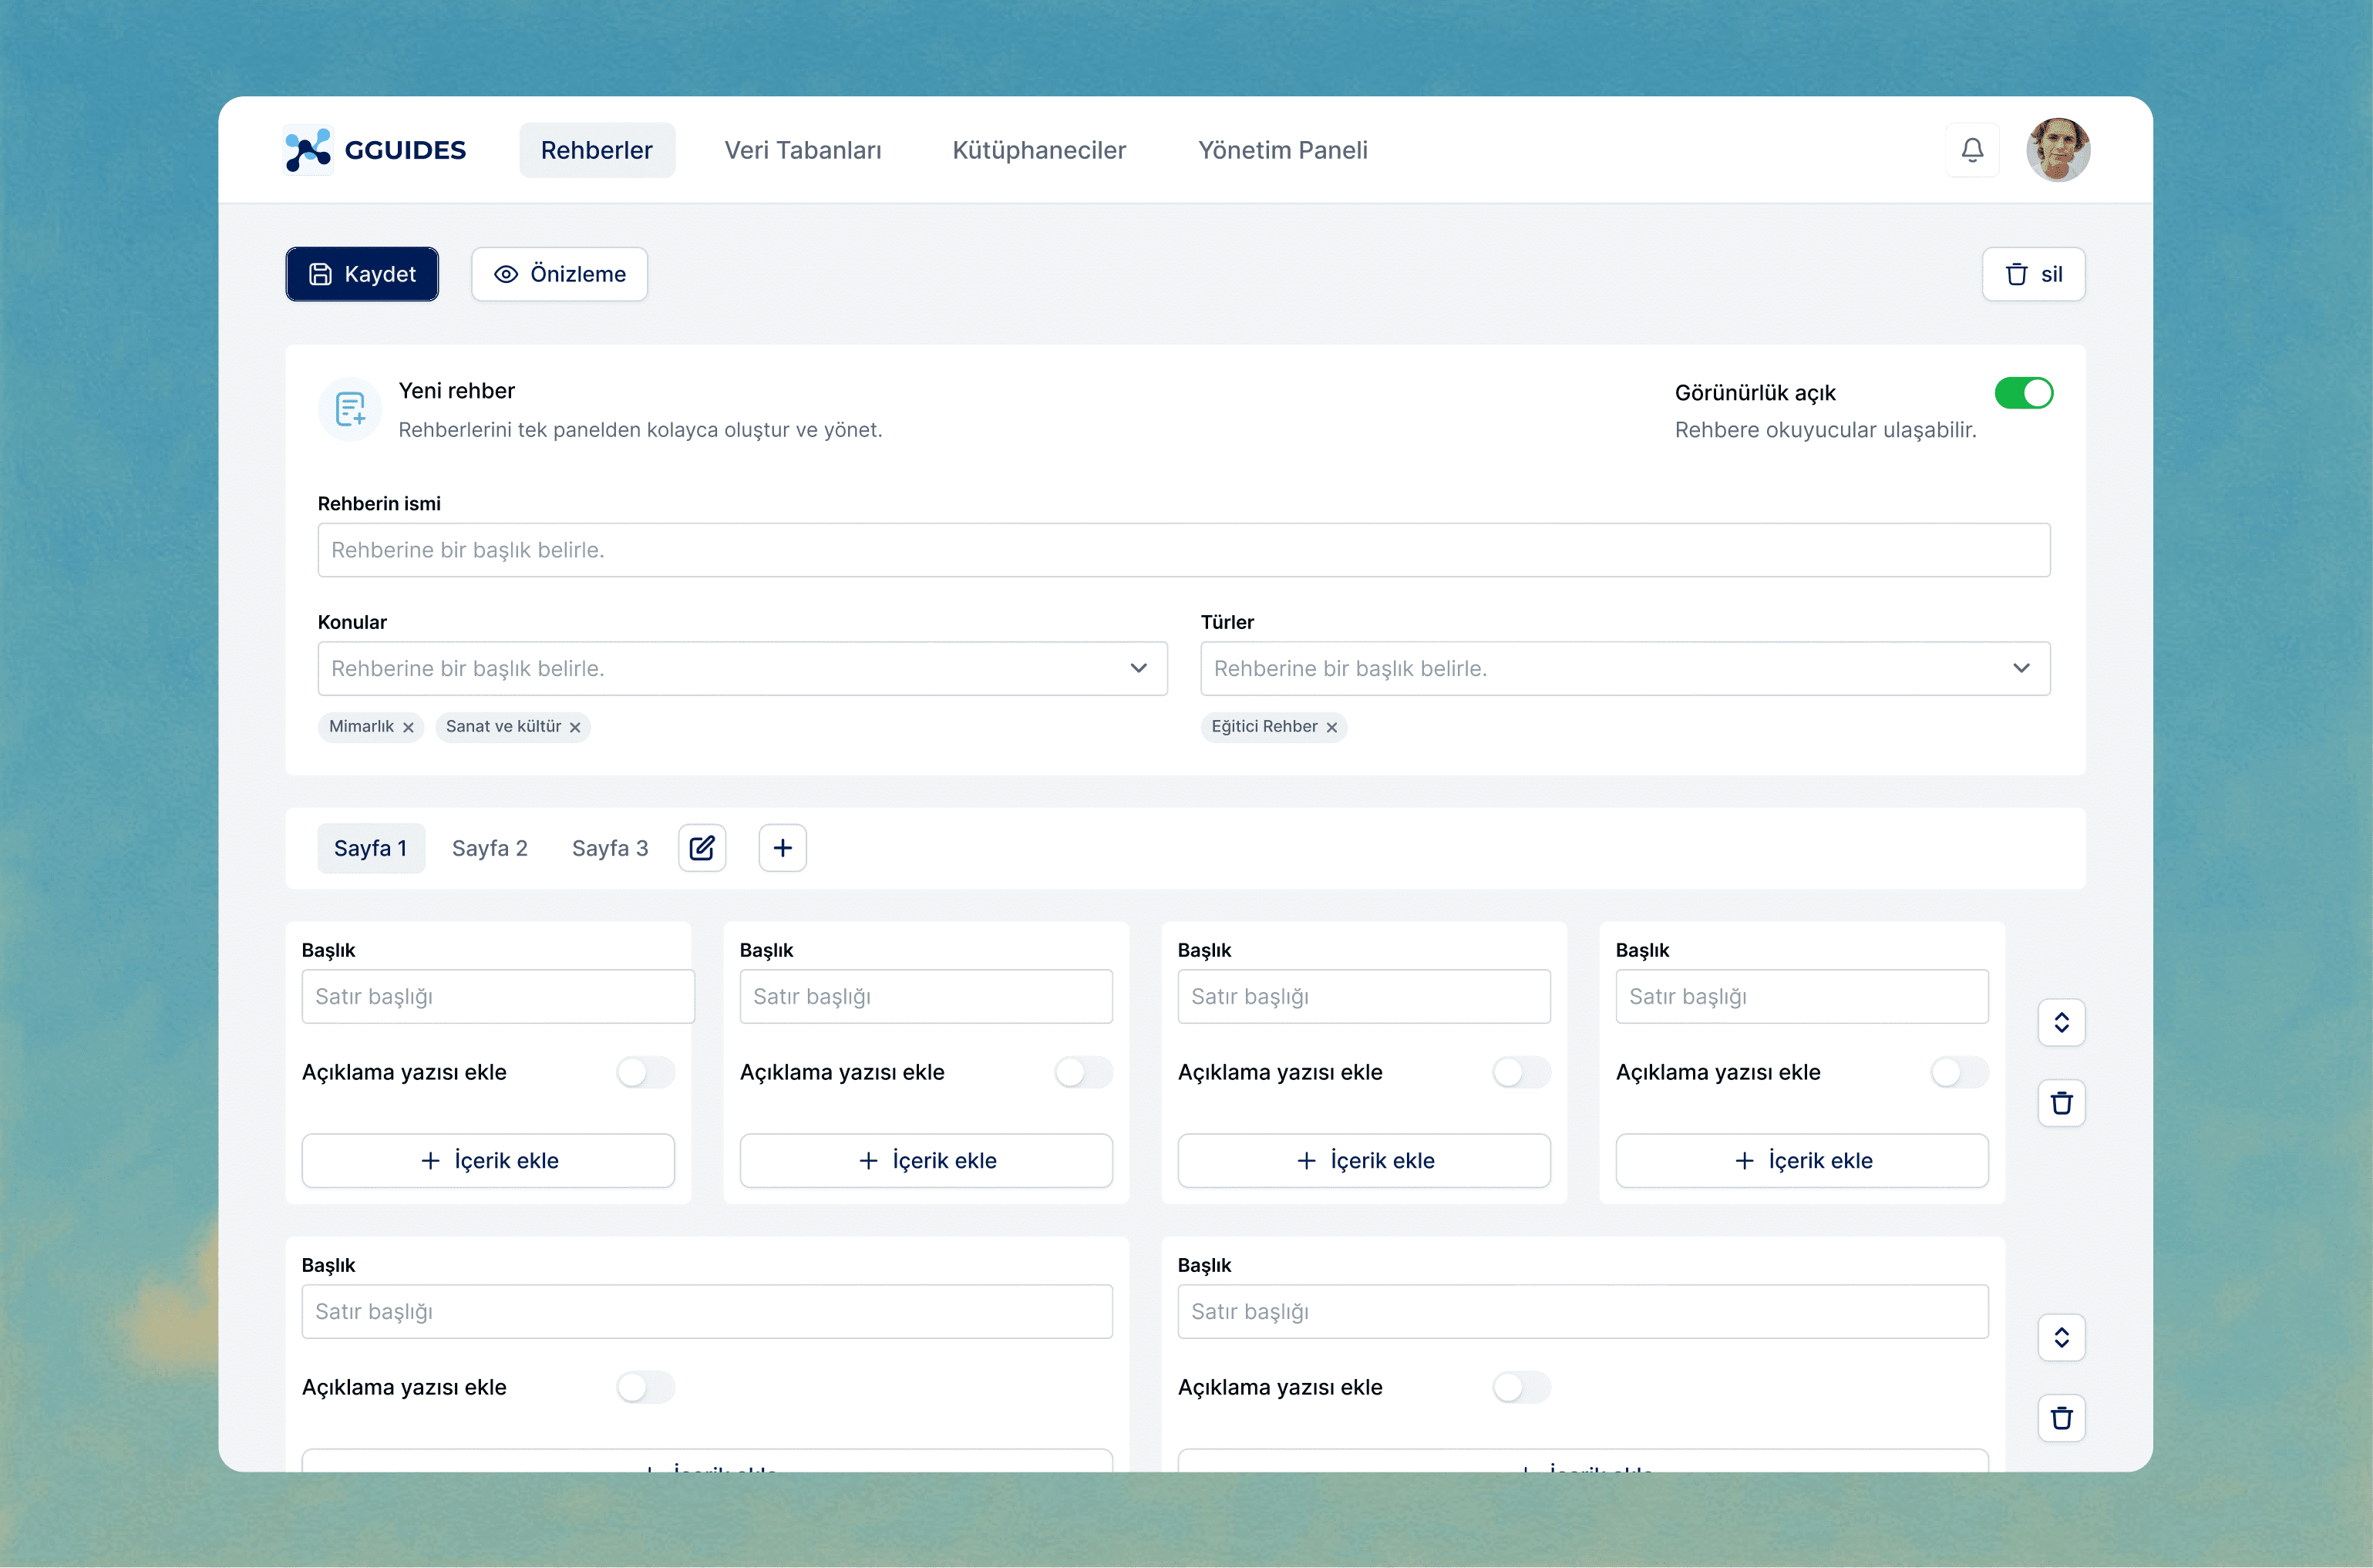Remove the Eğitici Rehber type tag

(x=1331, y=727)
